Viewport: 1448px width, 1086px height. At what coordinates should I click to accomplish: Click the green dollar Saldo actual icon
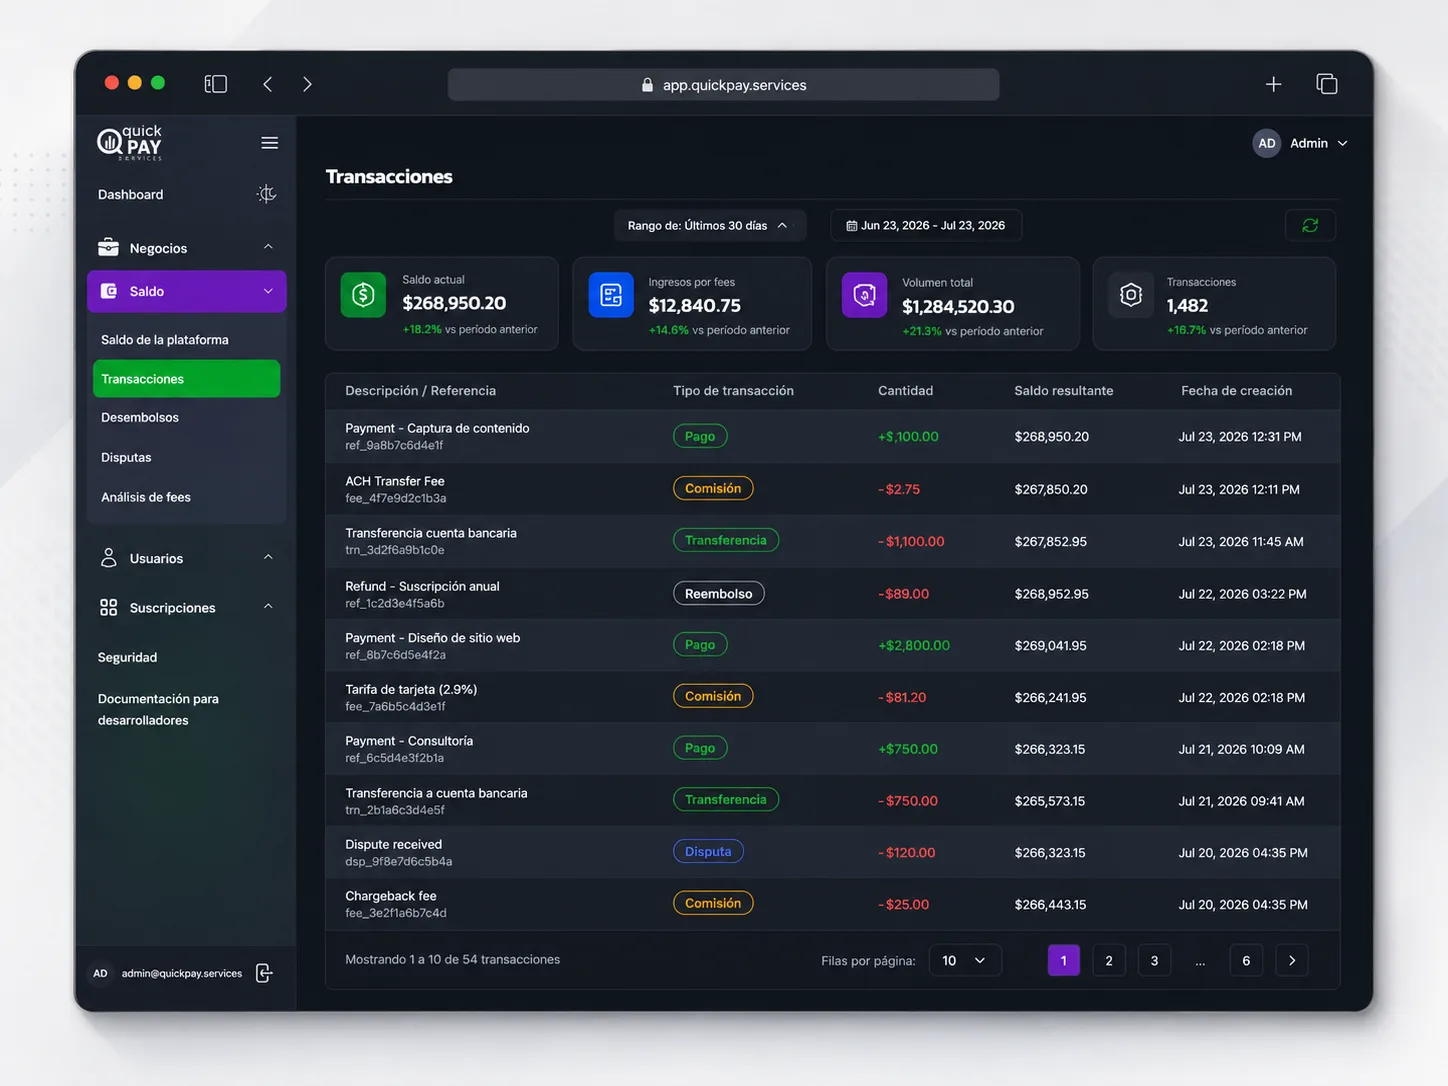coord(363,295)
